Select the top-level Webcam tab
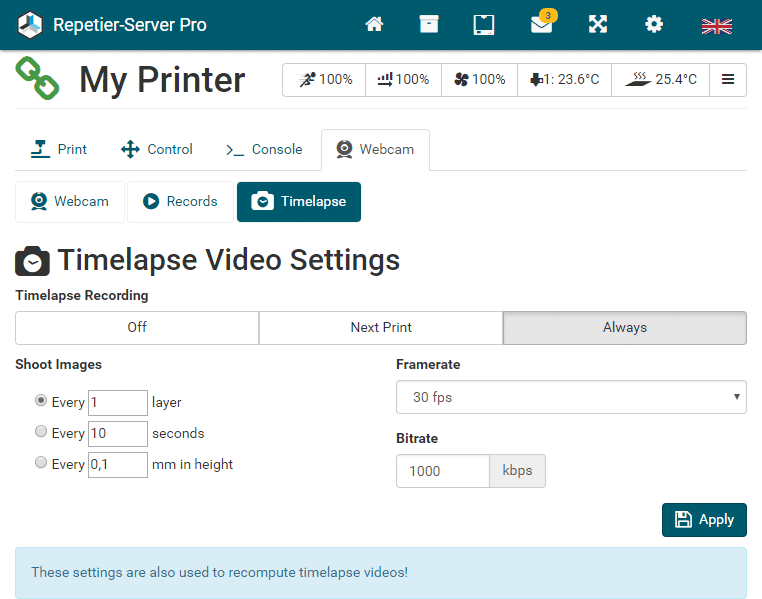Screen dimensions: 762x599 click(375, 149)
